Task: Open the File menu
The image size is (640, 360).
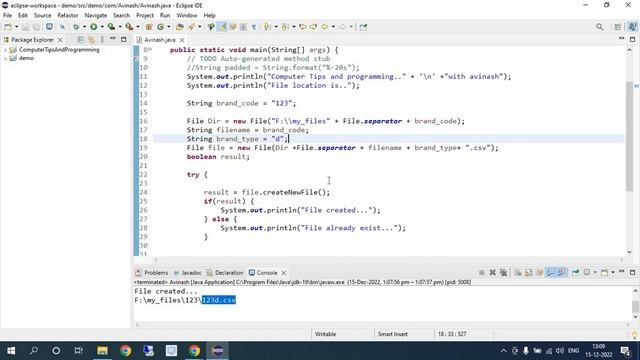Action: 7,16
